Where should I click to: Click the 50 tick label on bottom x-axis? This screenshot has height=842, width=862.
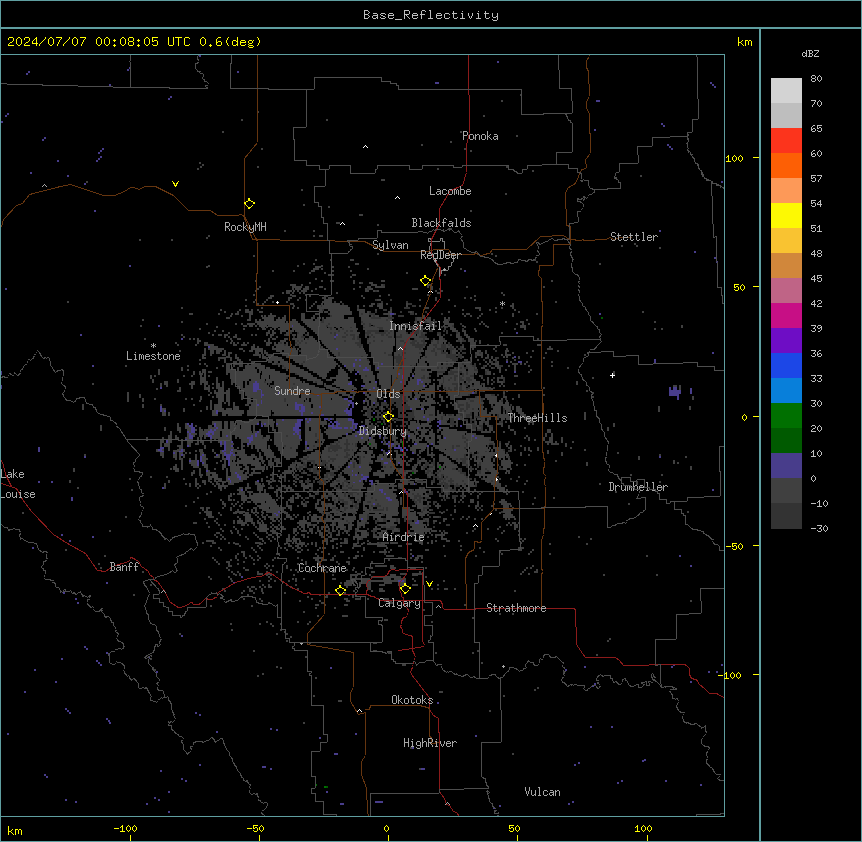click(x=514, y=828)
